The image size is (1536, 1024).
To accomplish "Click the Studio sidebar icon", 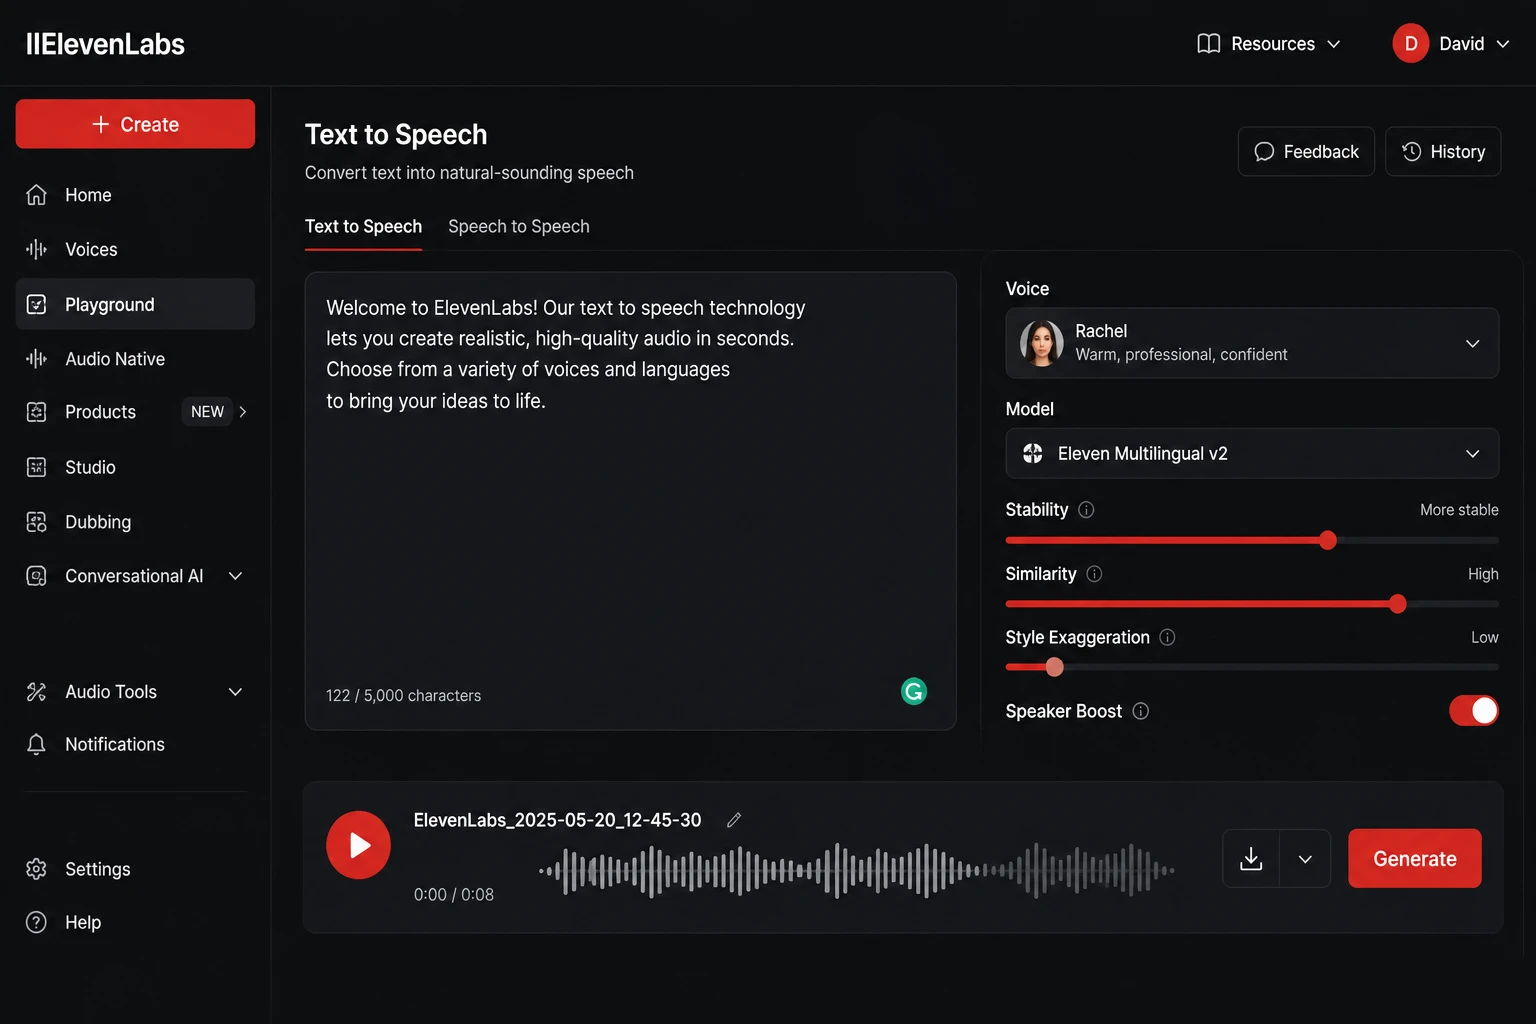I will [x=37, y=467].
